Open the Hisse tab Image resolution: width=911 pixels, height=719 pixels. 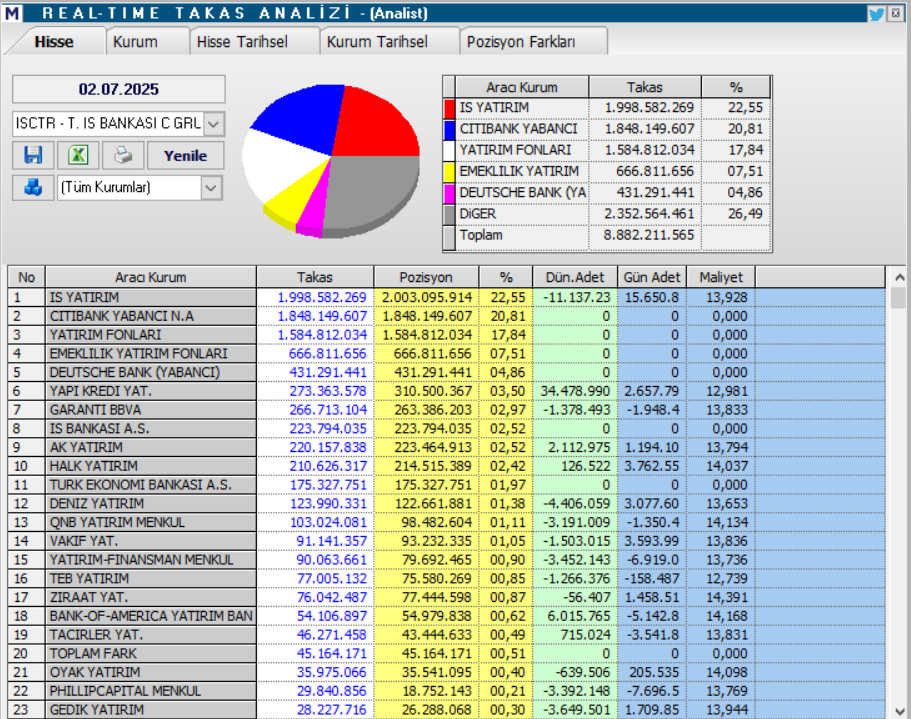click(54, 42)
